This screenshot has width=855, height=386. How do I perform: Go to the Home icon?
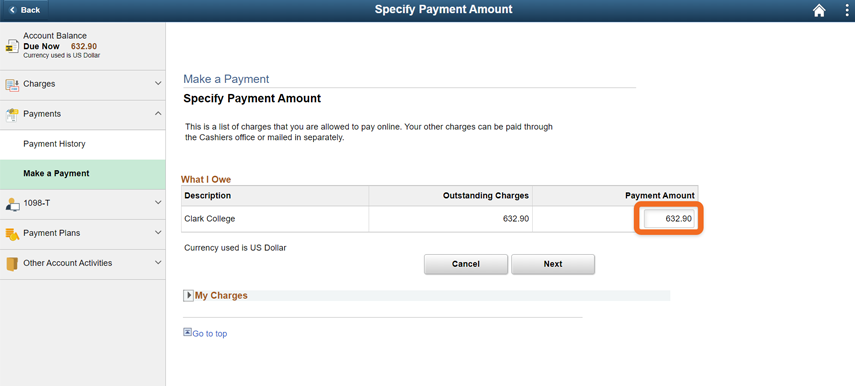click(x=819, y=10)
